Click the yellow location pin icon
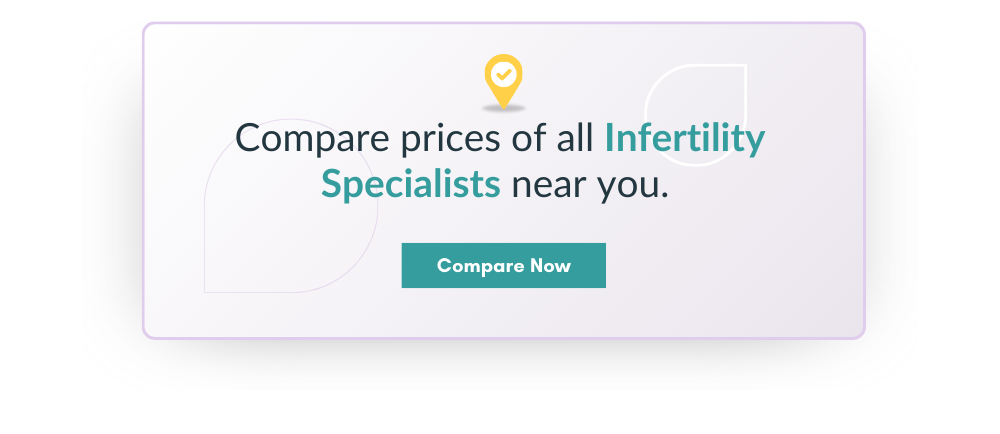This screenshot has height=434, width=1000. (x=503, y=80)
